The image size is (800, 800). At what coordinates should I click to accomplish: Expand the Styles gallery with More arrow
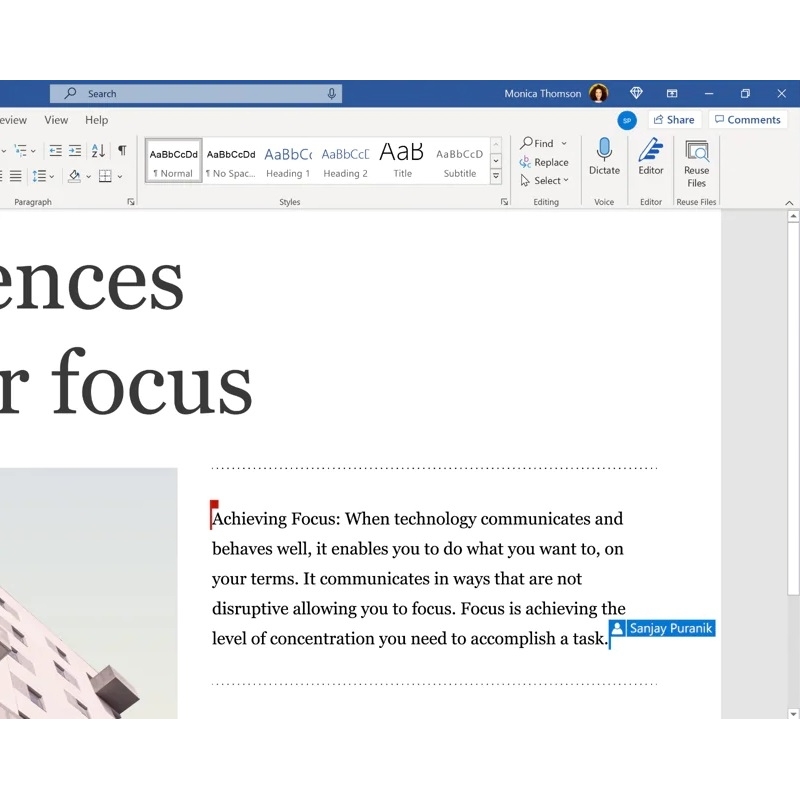[x=496, y=175]
